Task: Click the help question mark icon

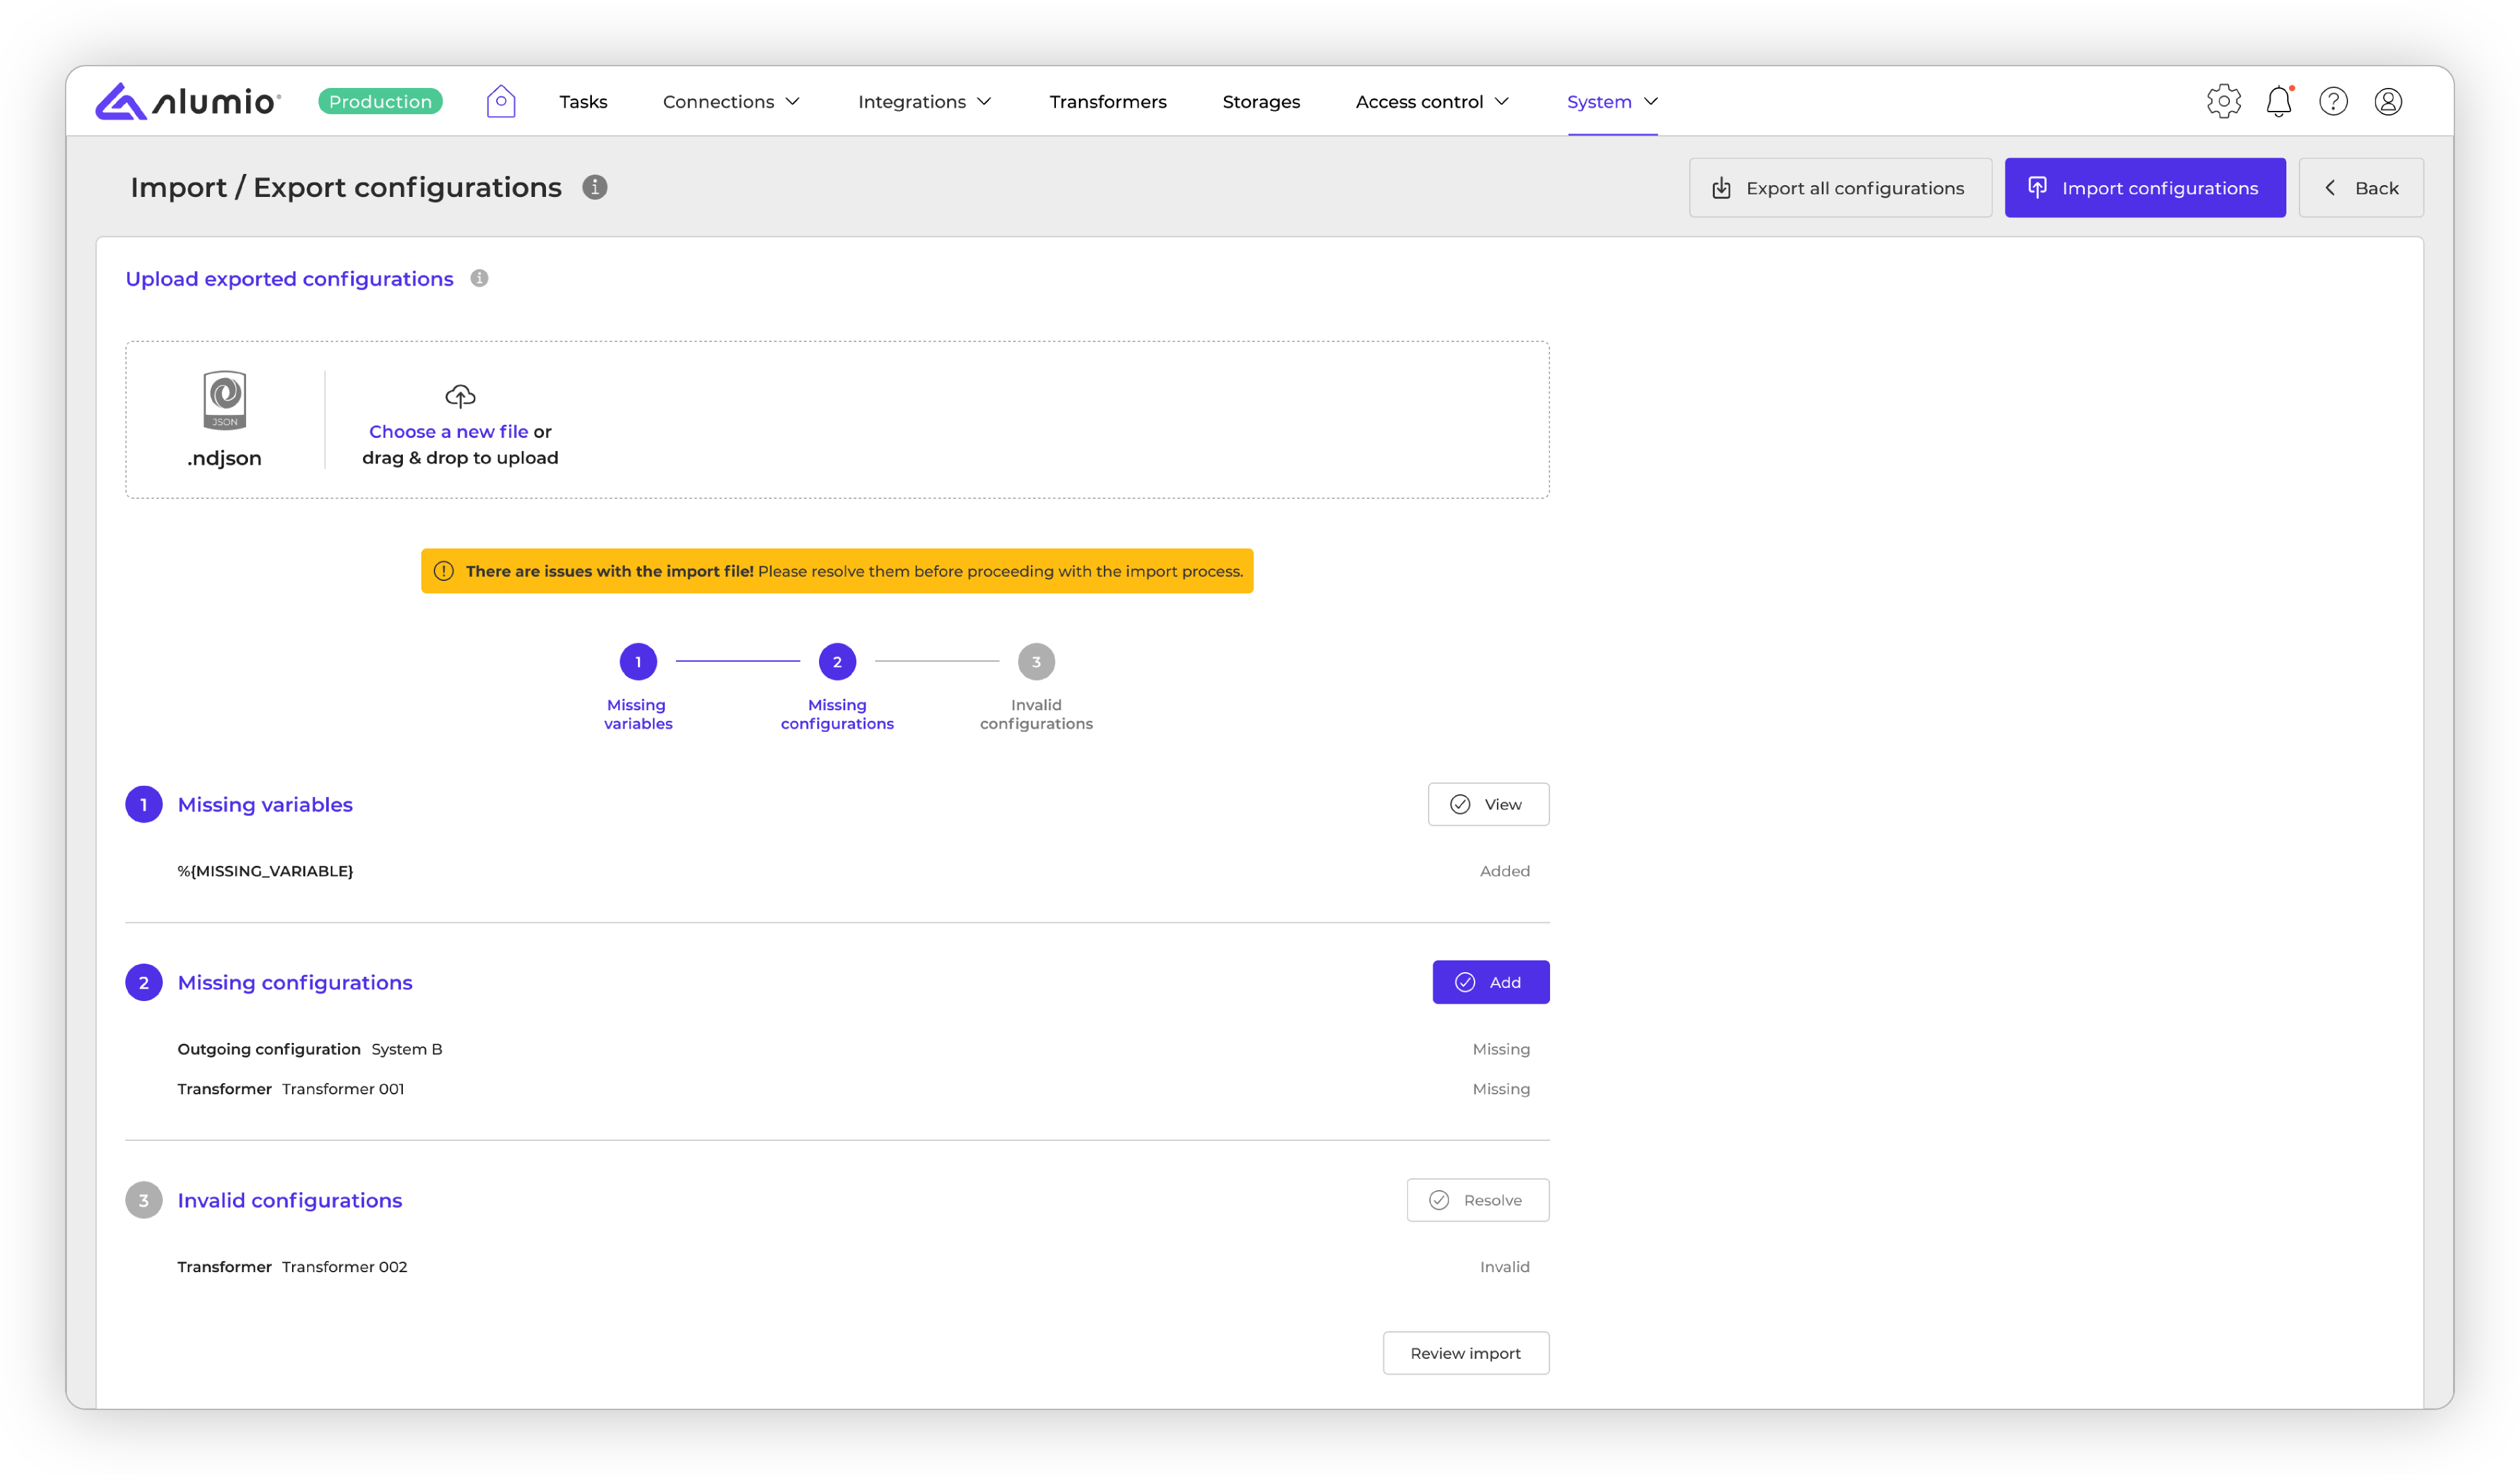Action: click(2333, 101)
